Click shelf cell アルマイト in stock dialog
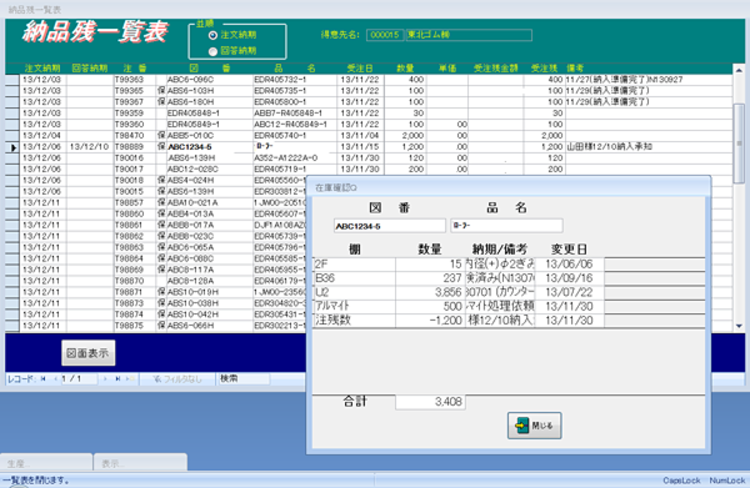750x488 pixels. (354, 306)
